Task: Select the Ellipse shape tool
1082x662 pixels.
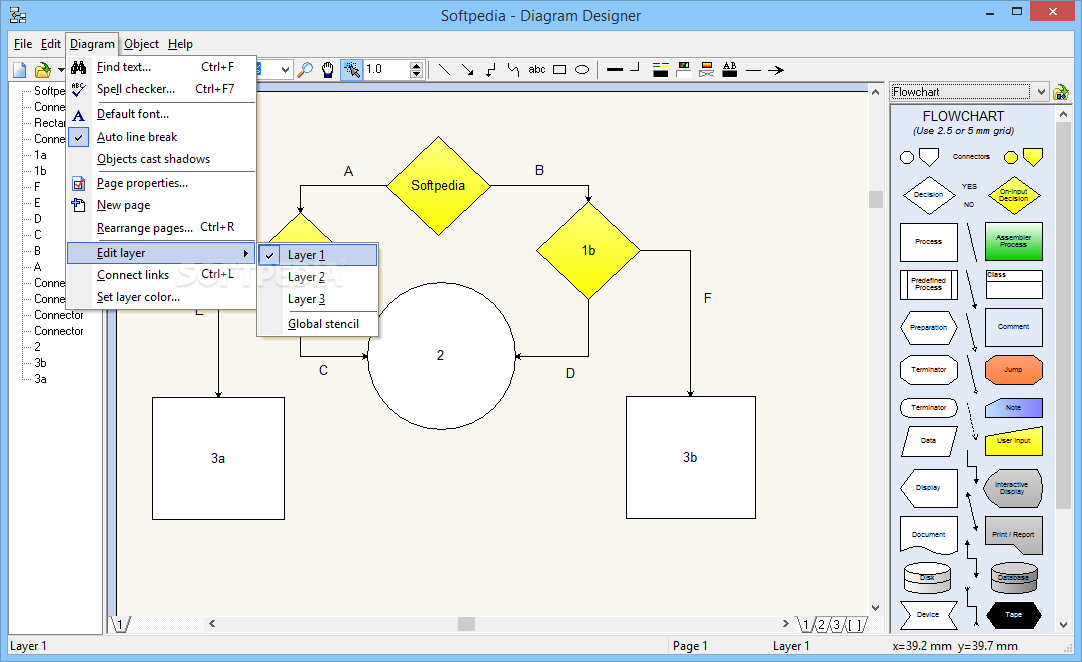Action: pyautogui.click(x=582, y=70)
